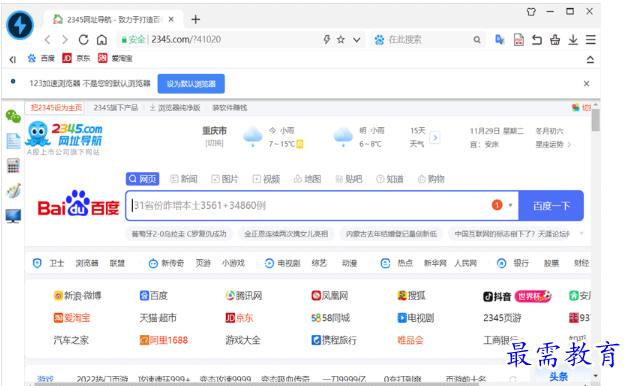Expand the address bar dropdown arrow
Viewport: 628px width, 386px height.
tap(356, 40)
